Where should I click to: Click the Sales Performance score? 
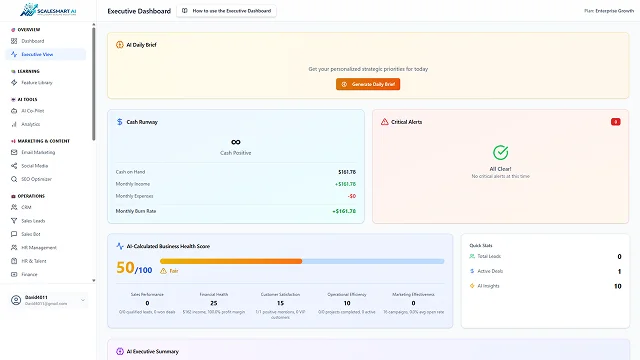coord(147,303)
